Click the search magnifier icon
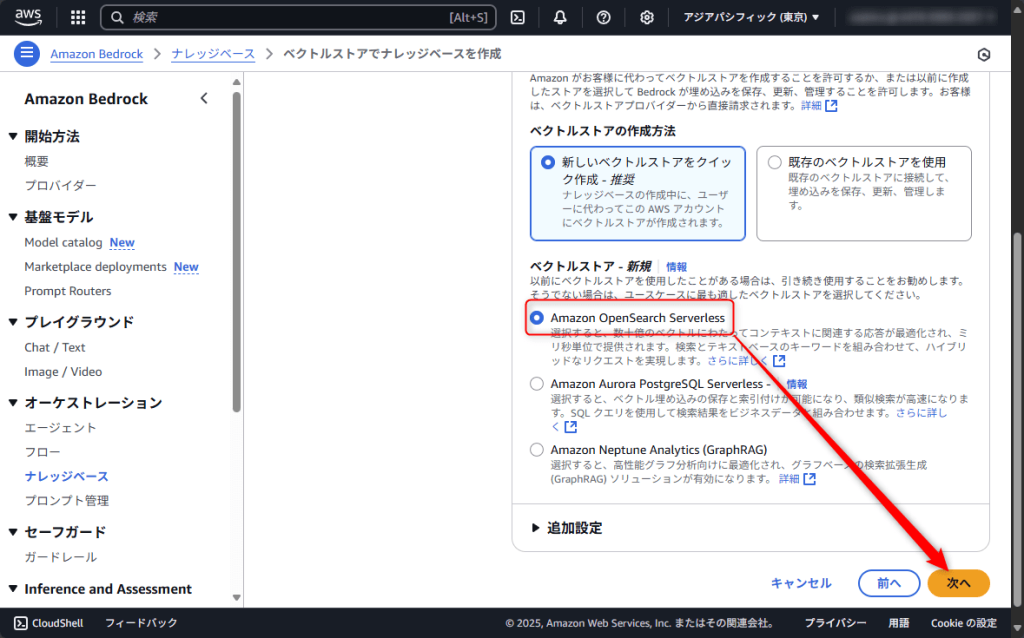The image size is (1024, 638). 117,18
